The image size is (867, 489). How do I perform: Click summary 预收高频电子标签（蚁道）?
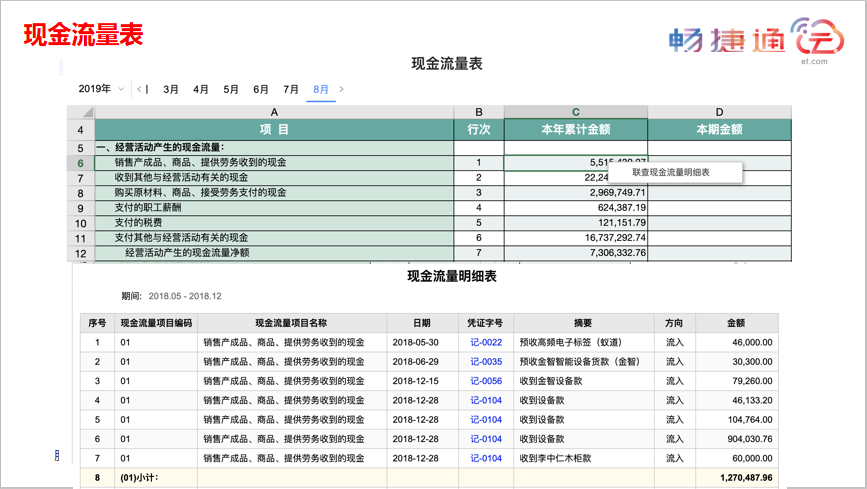click(571, 342)
